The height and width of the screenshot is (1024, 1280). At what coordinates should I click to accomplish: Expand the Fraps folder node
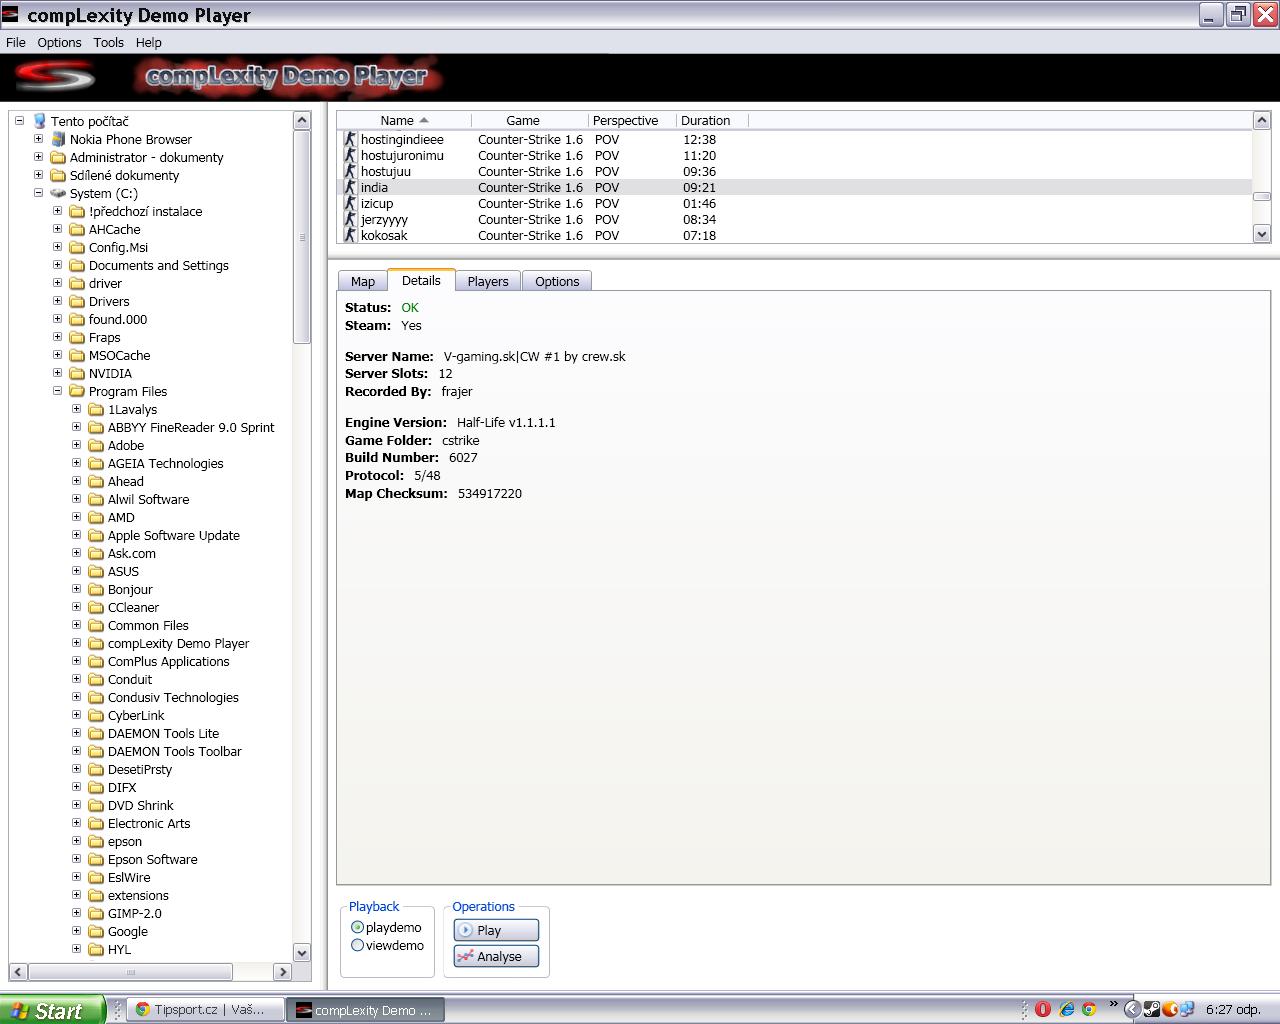57,337
